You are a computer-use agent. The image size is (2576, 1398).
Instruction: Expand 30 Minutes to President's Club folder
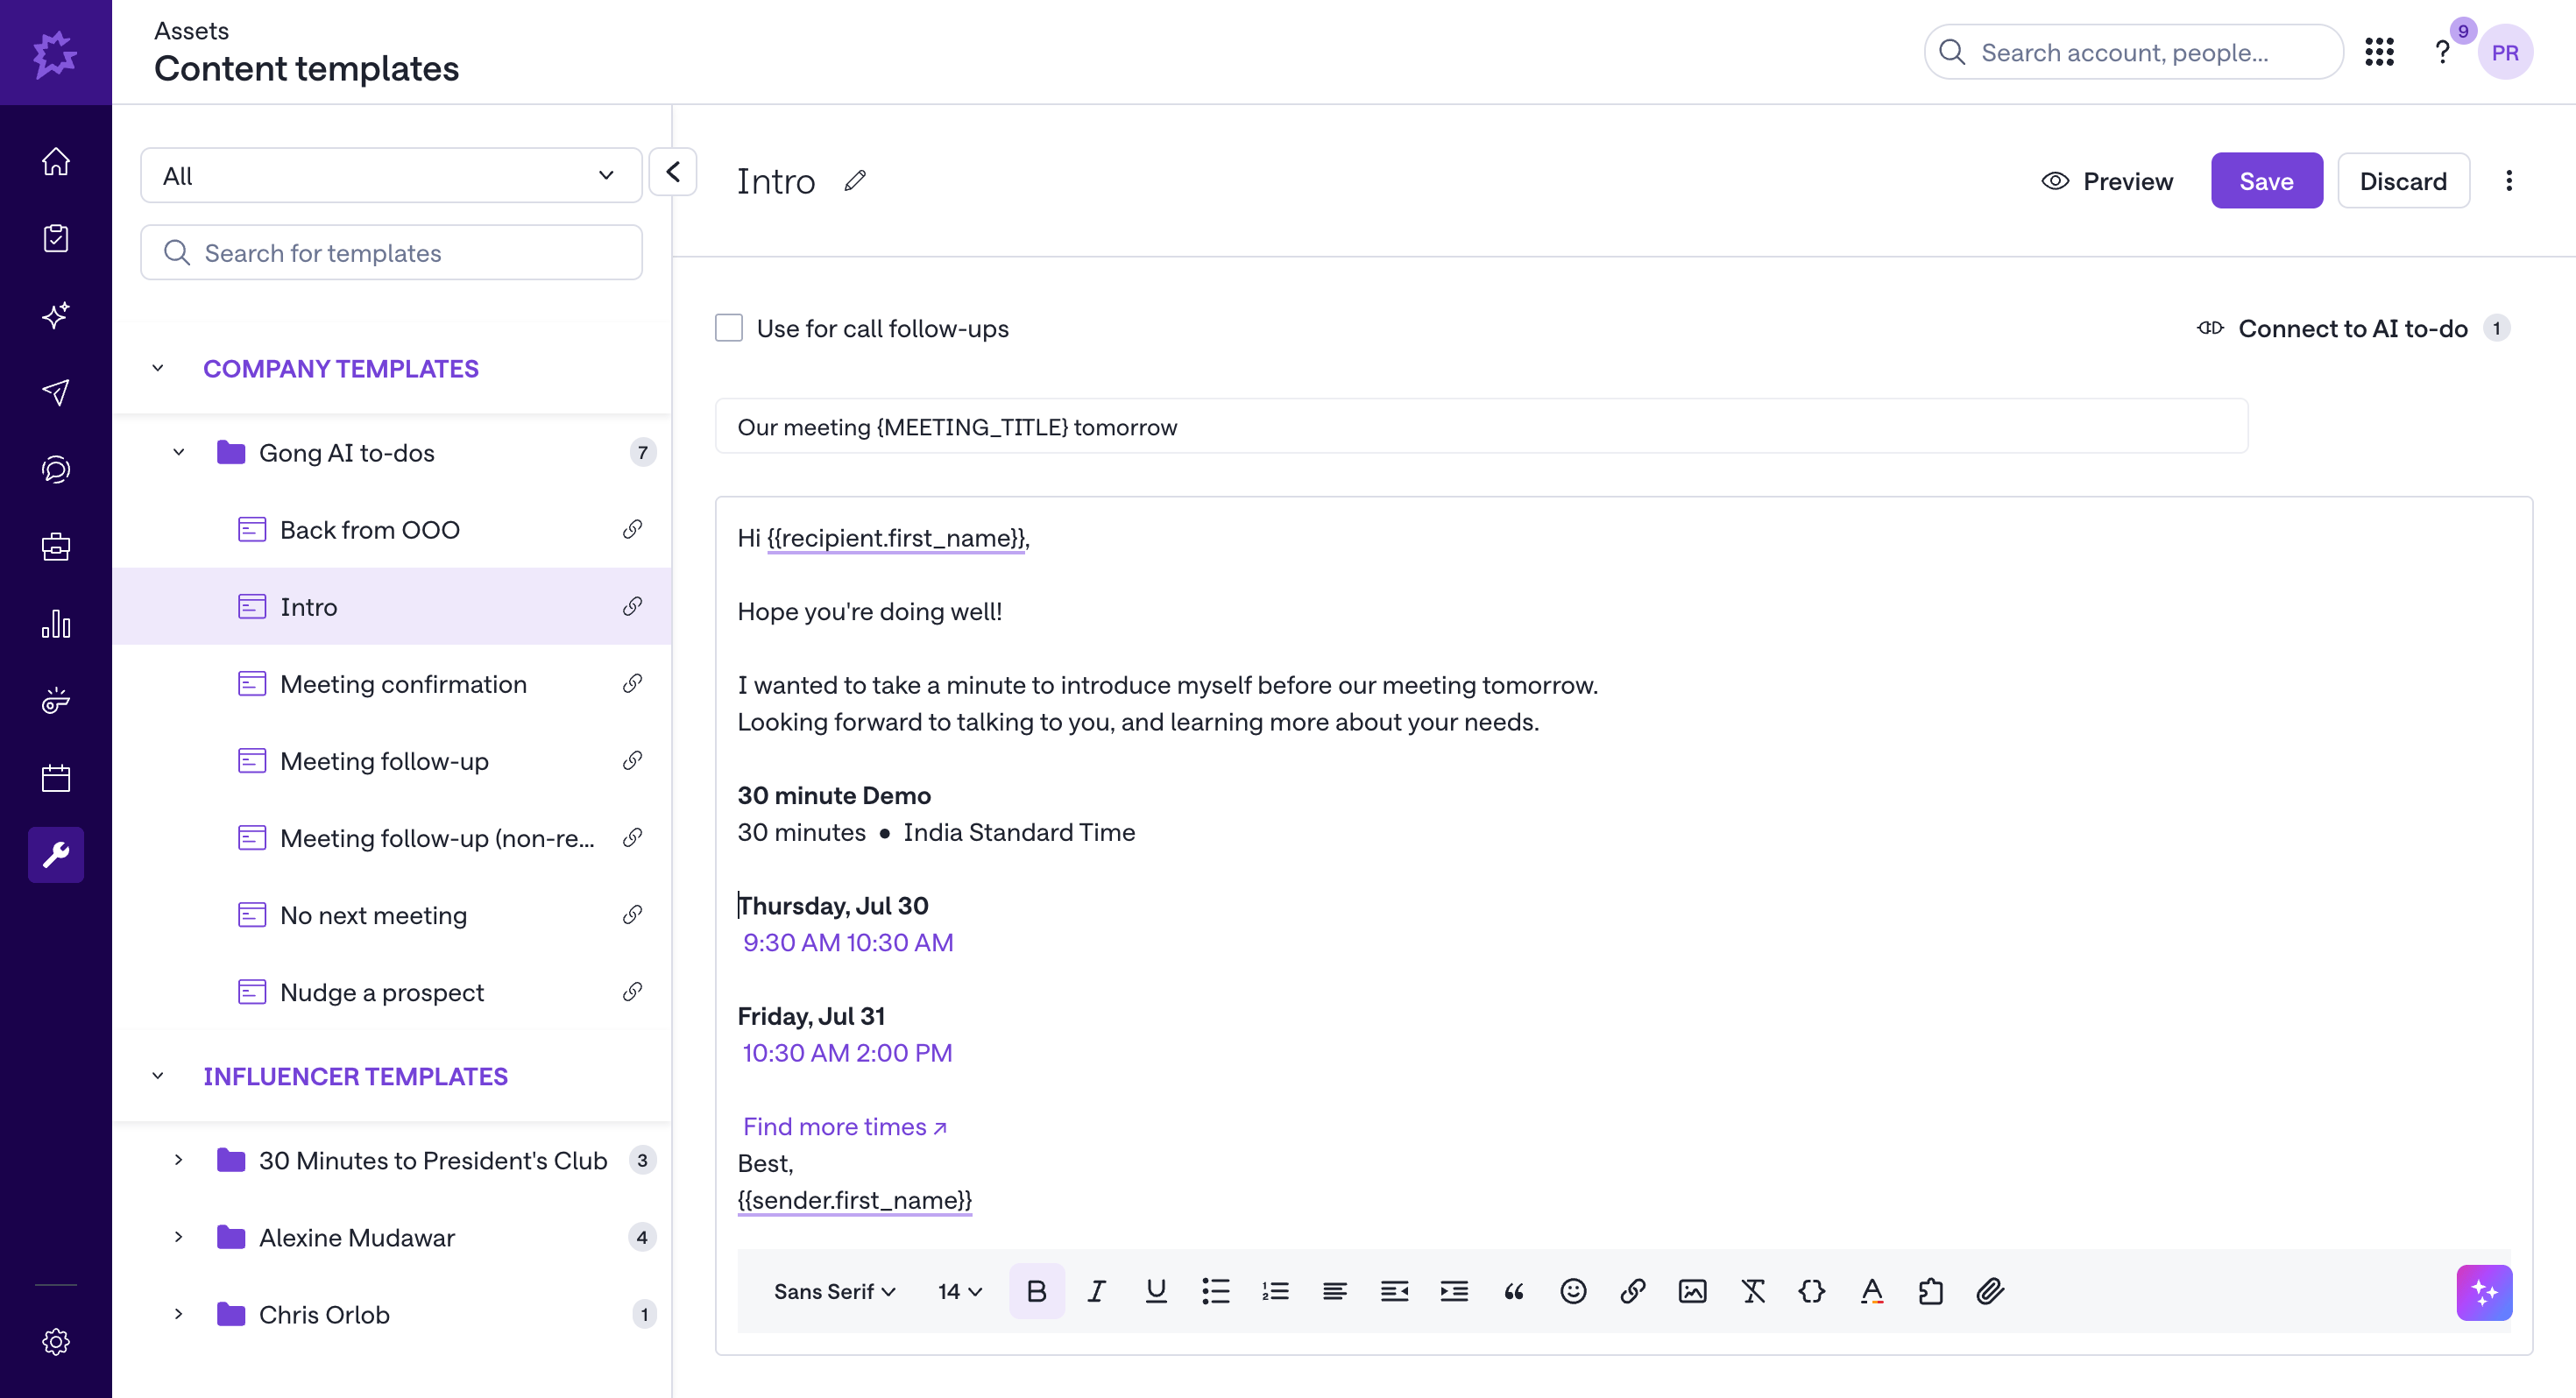tap(179, 1160)
